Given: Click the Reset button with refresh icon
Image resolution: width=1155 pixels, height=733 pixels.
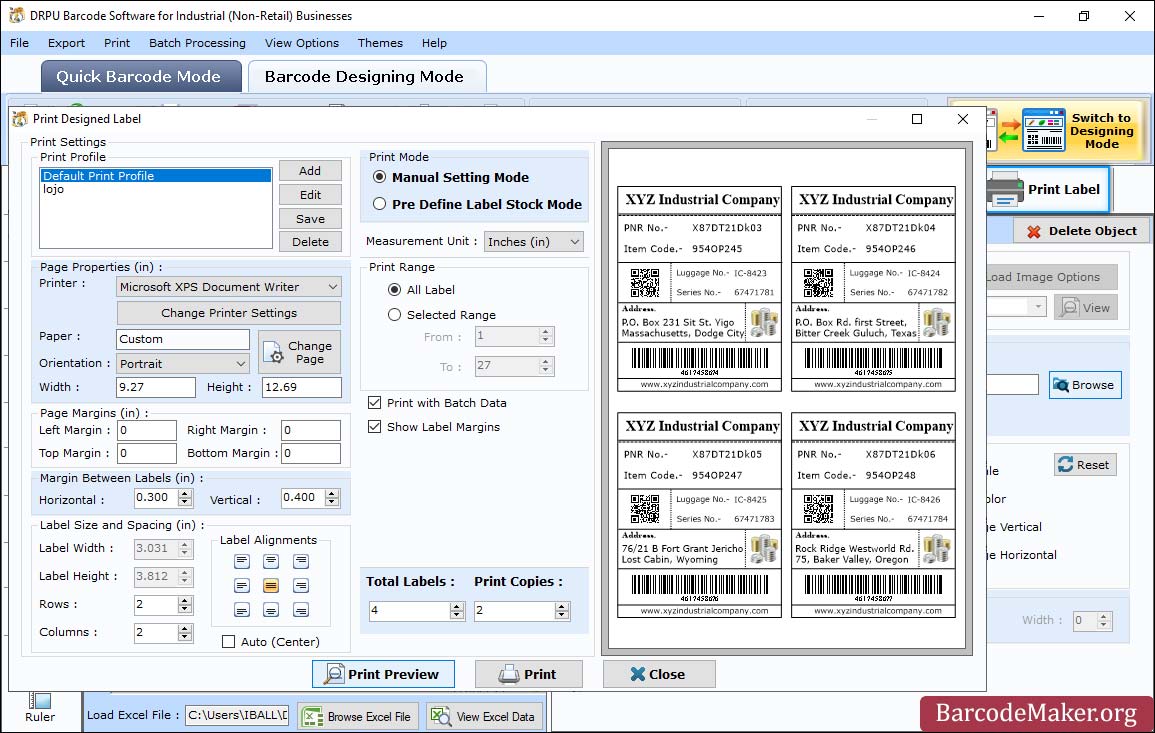Looking at the screenshot, I should click(1085, 465).
